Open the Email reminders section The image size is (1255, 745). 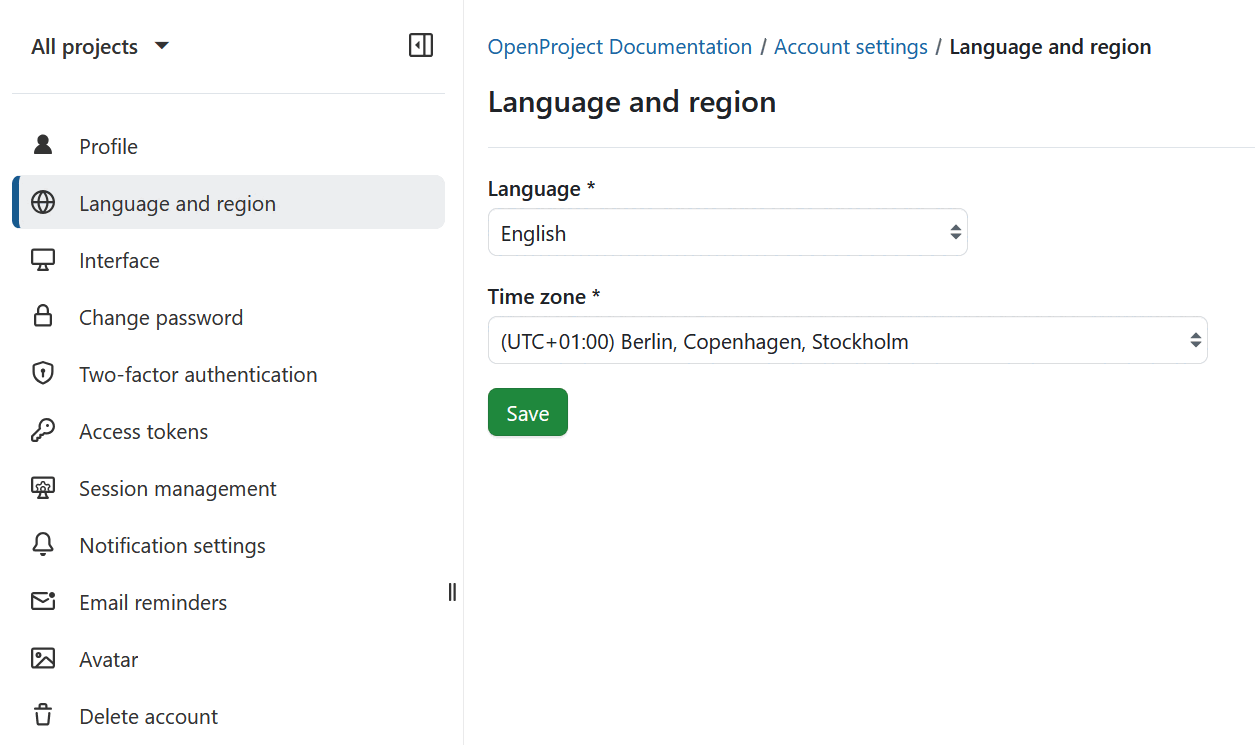(x=151, y=601)
